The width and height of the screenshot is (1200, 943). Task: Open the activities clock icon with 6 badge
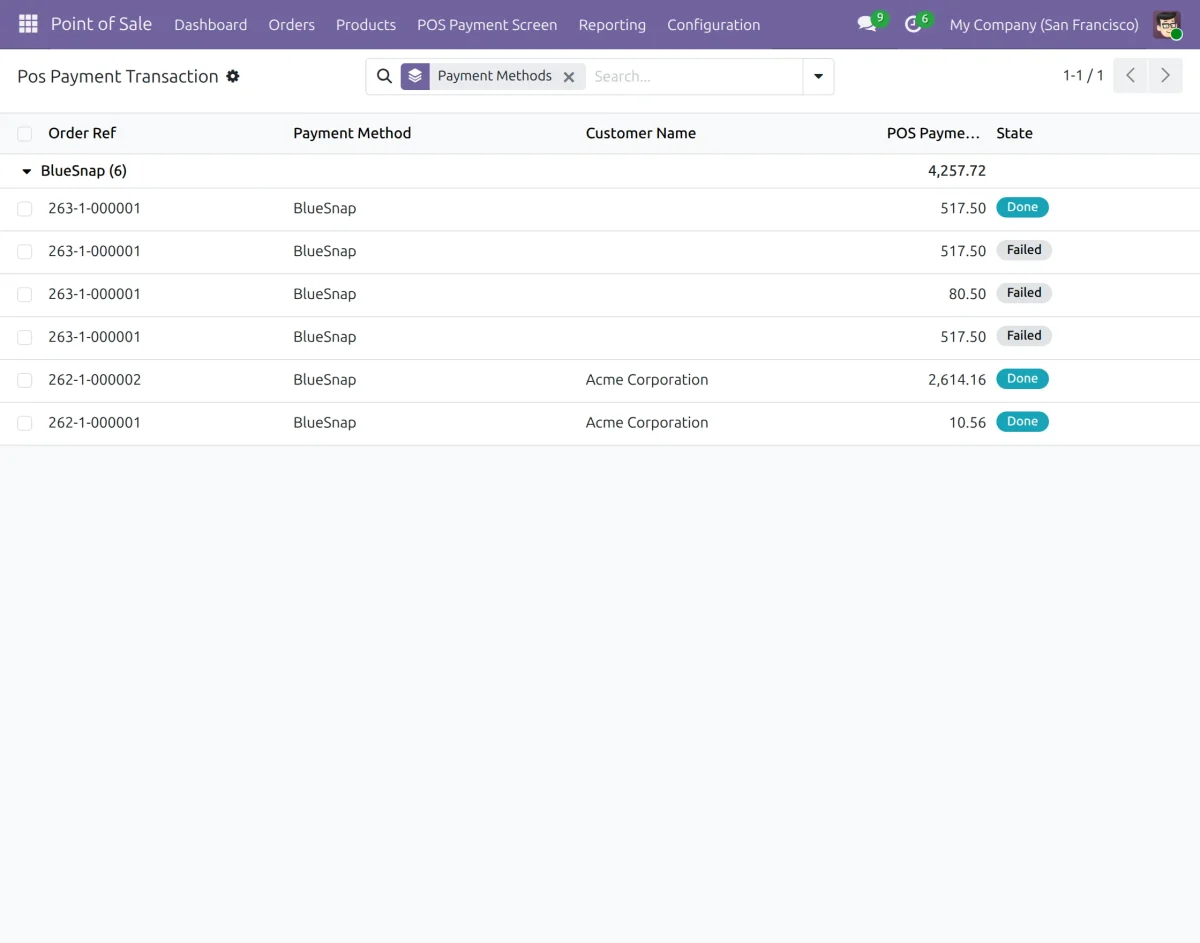point(913,24)
